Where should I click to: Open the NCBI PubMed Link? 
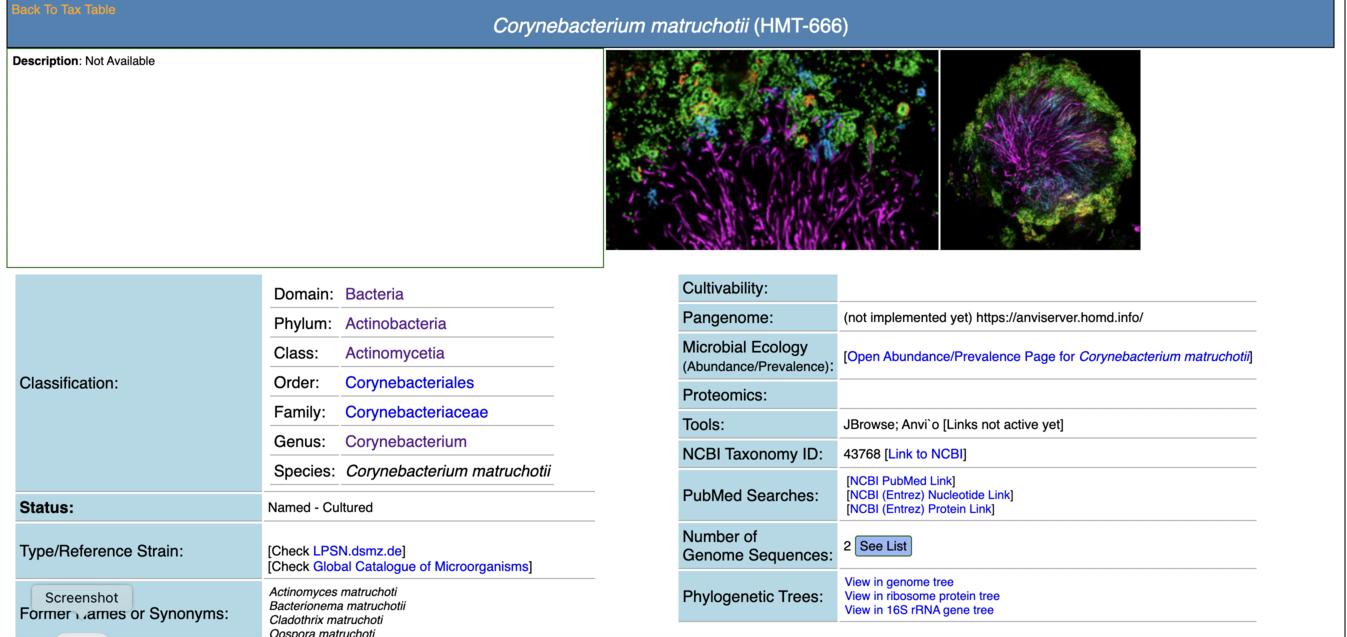click(x=901, y=481)
